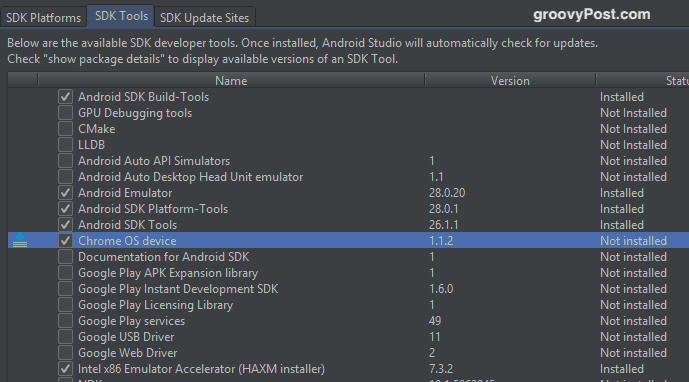
Task: Click 'Not Installed' status of LLDB
Action: (x=634, y=145)
